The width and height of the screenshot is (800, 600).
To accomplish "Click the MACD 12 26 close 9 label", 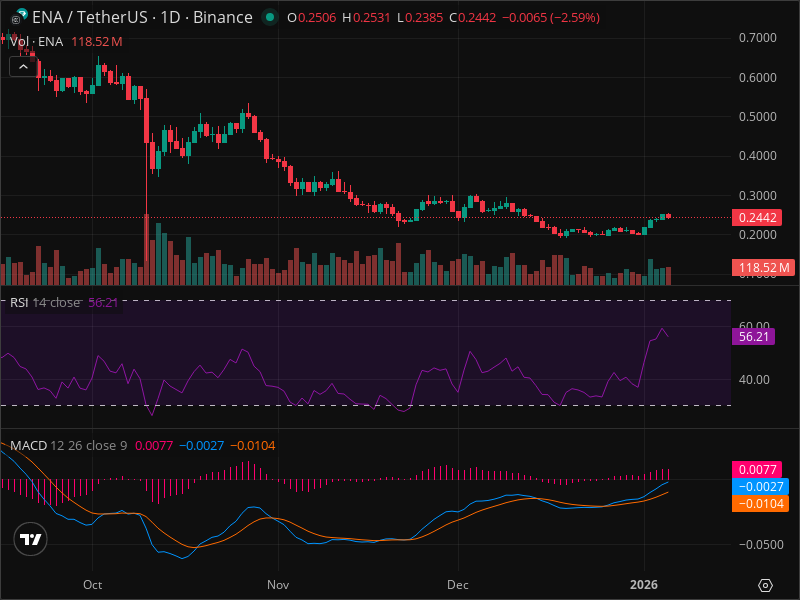I will 69,445.
